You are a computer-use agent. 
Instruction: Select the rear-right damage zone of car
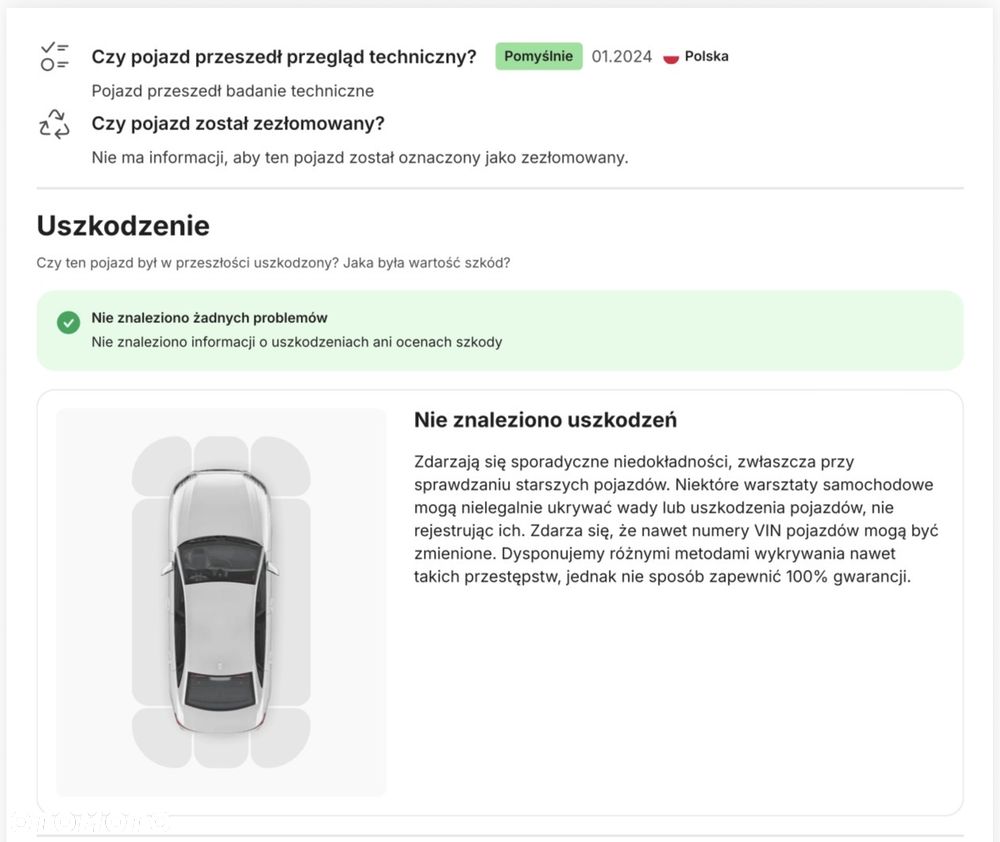(x=281, y=737)
